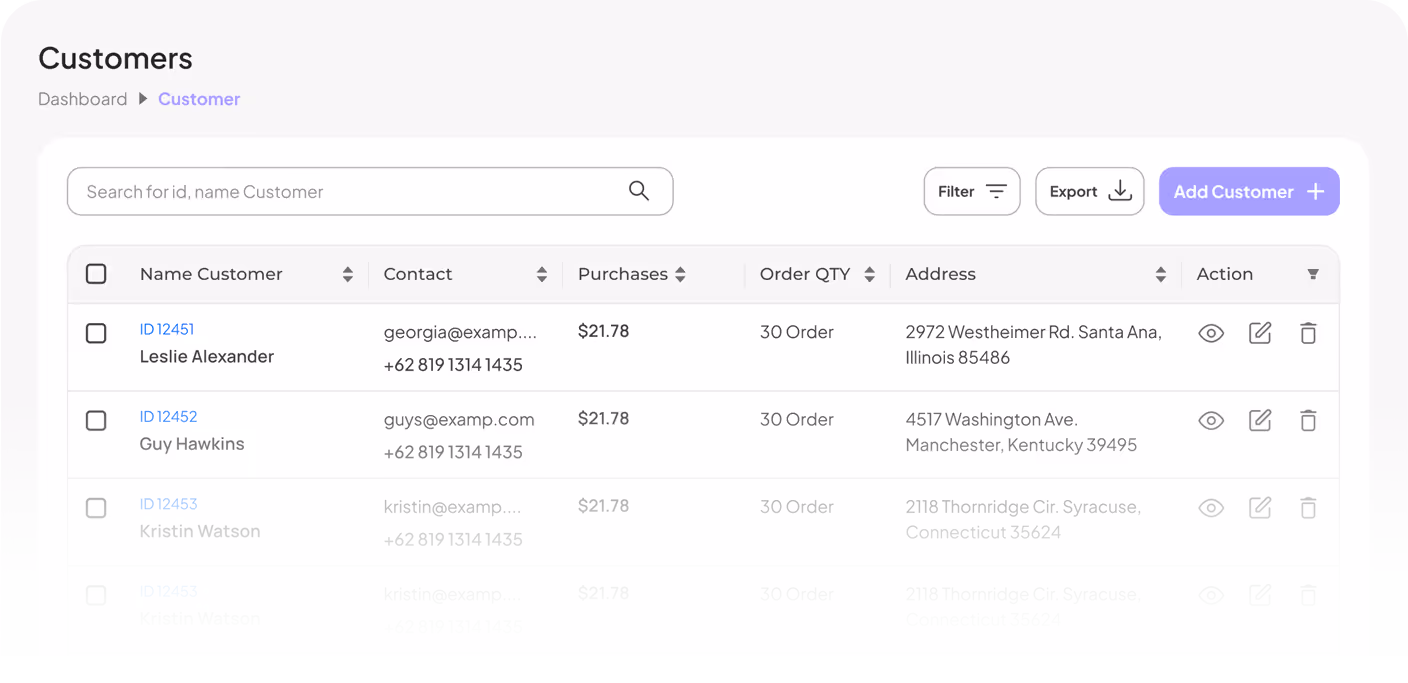Screen dimensions: 1408x683
Task: Click inside the customer search field
Action: (x=300, y=191)
